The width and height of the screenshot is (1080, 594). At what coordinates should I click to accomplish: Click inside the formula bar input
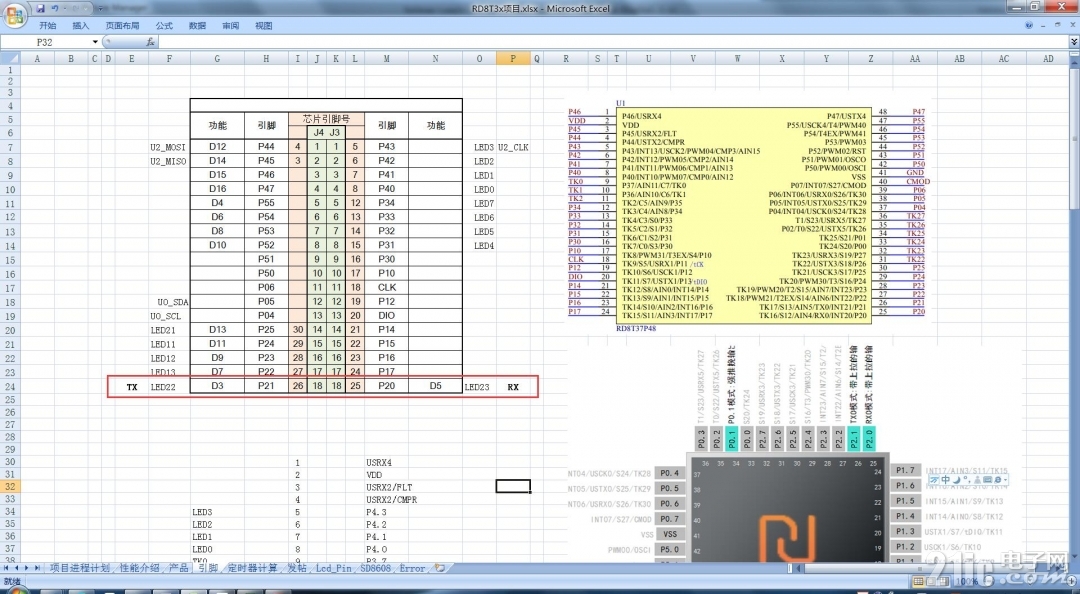(x=613, y=42)
